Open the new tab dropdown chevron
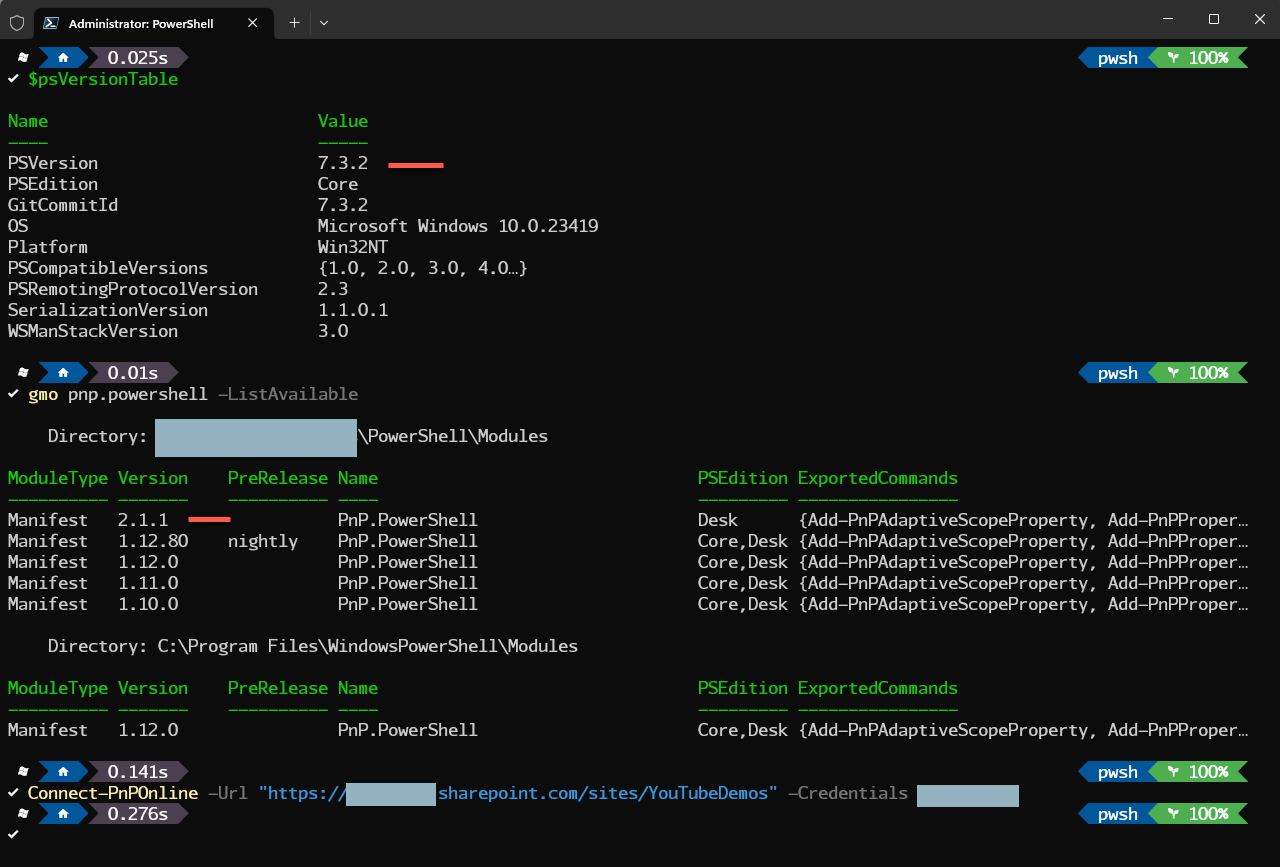 (x=324, y=22)
